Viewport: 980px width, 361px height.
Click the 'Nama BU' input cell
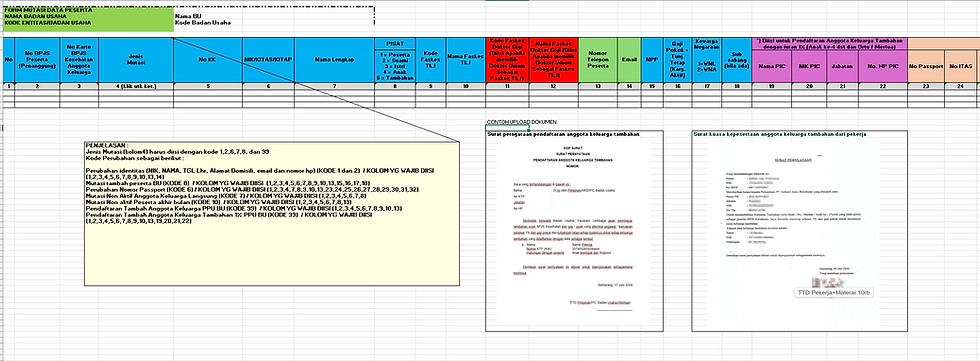tap(274, 17)
